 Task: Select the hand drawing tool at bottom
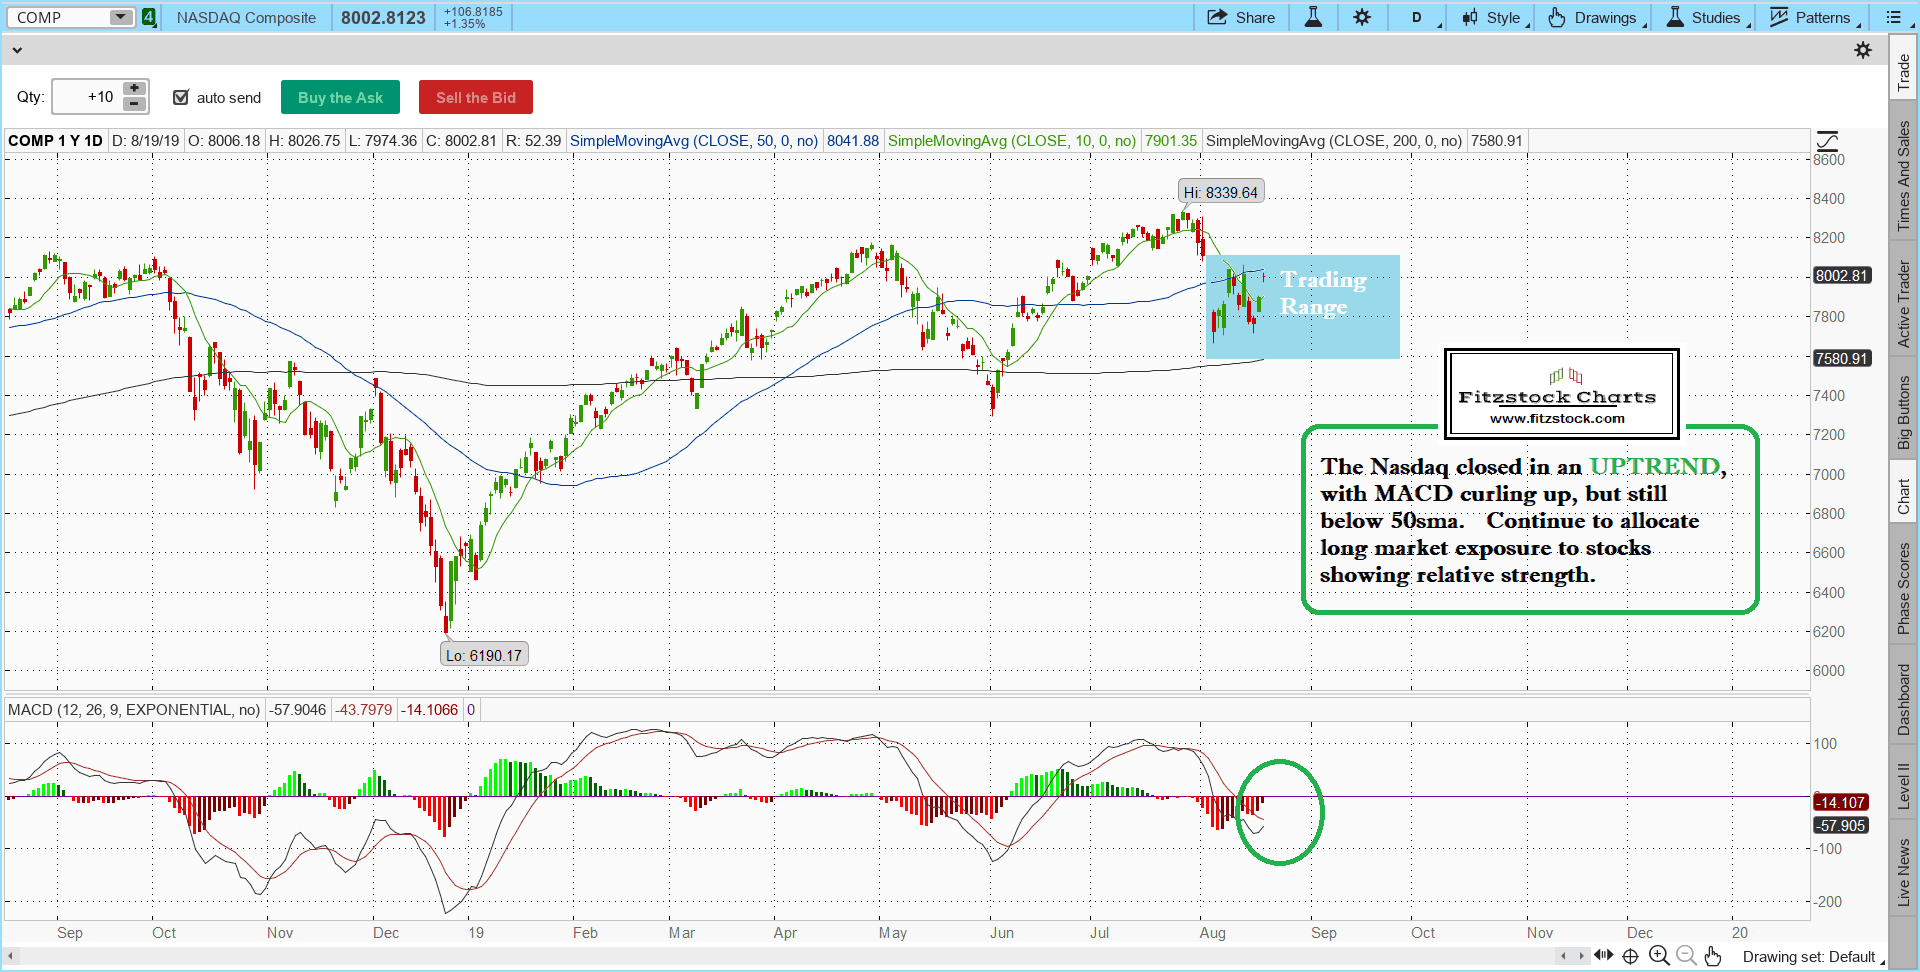pyautogui.click(x=1713, y=956)
